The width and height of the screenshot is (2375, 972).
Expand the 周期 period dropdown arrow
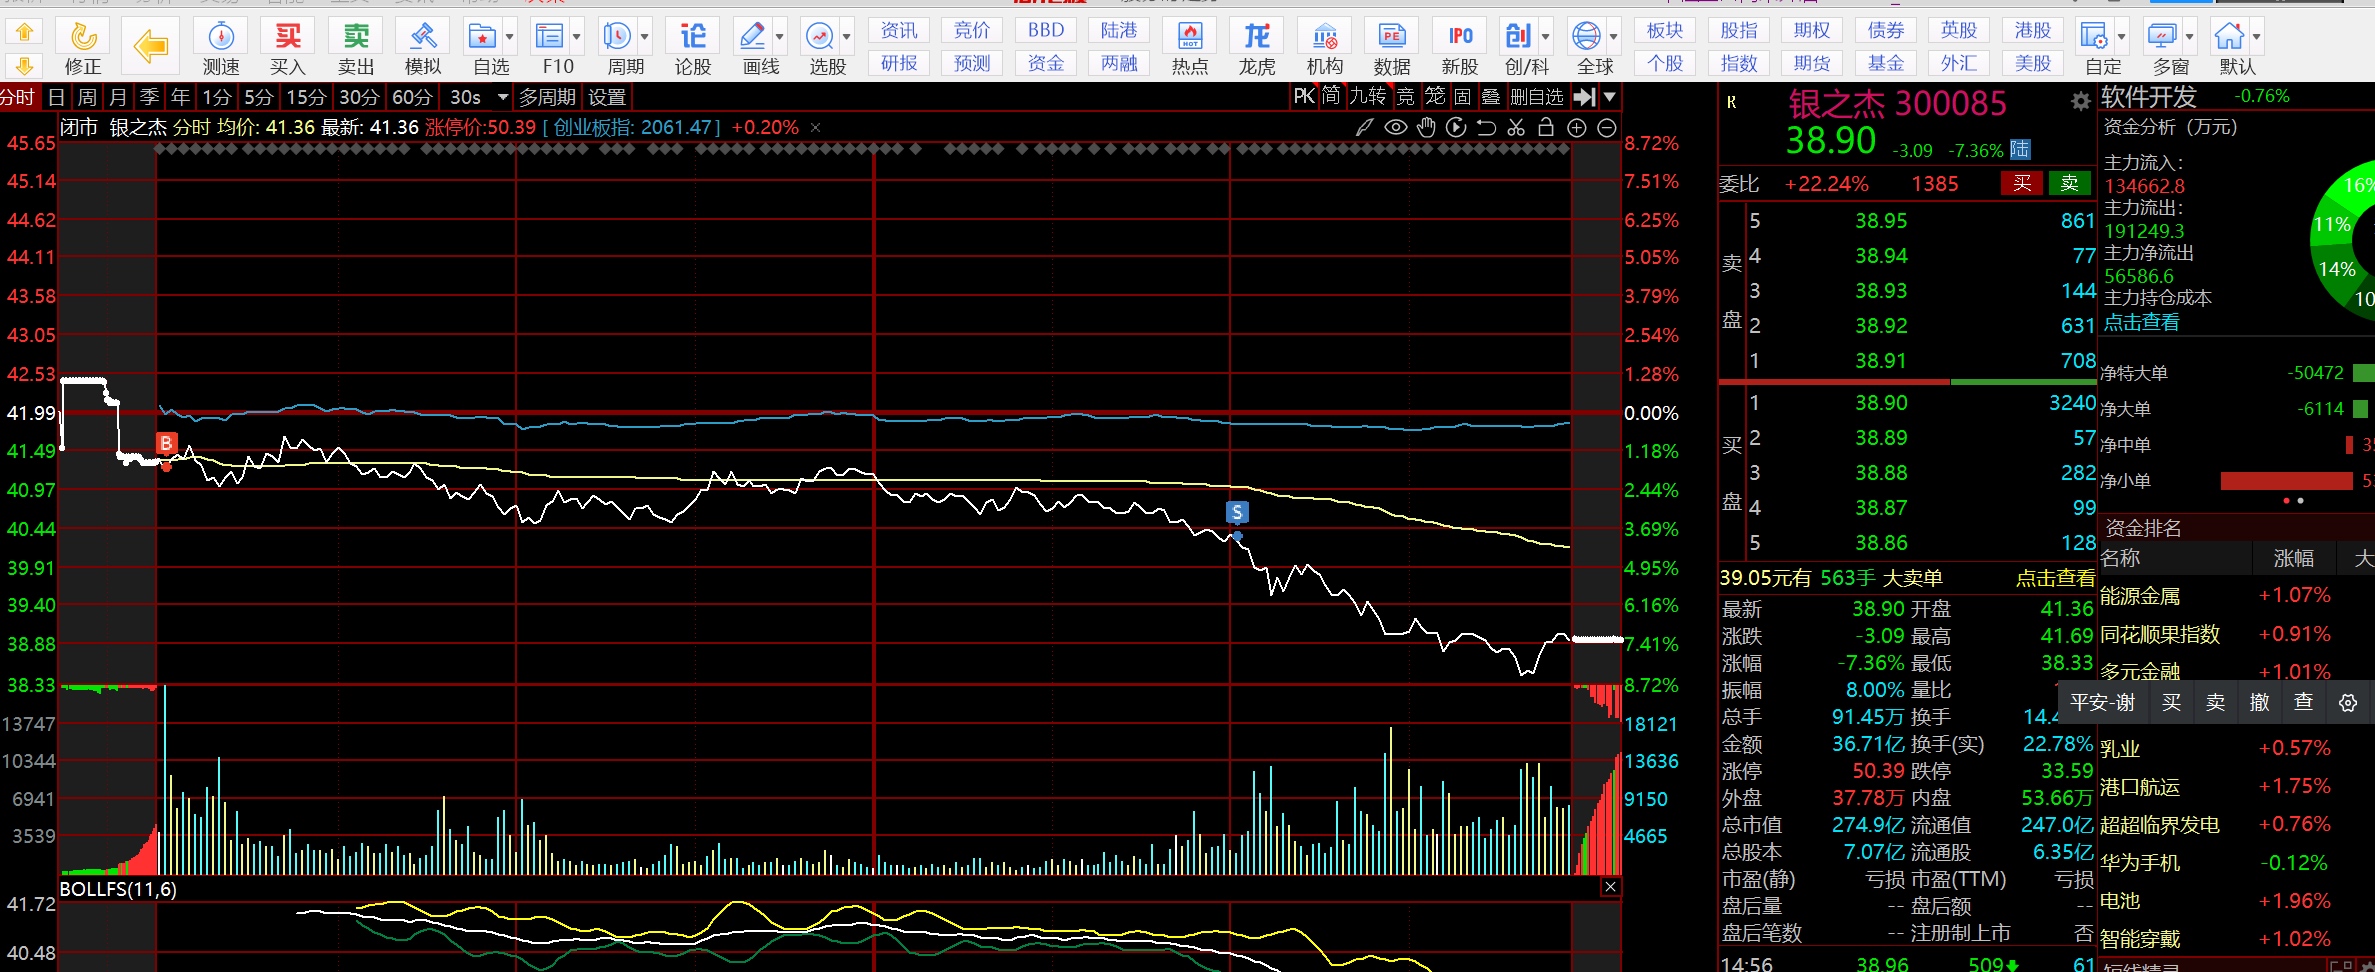click(x=645, y=37)
